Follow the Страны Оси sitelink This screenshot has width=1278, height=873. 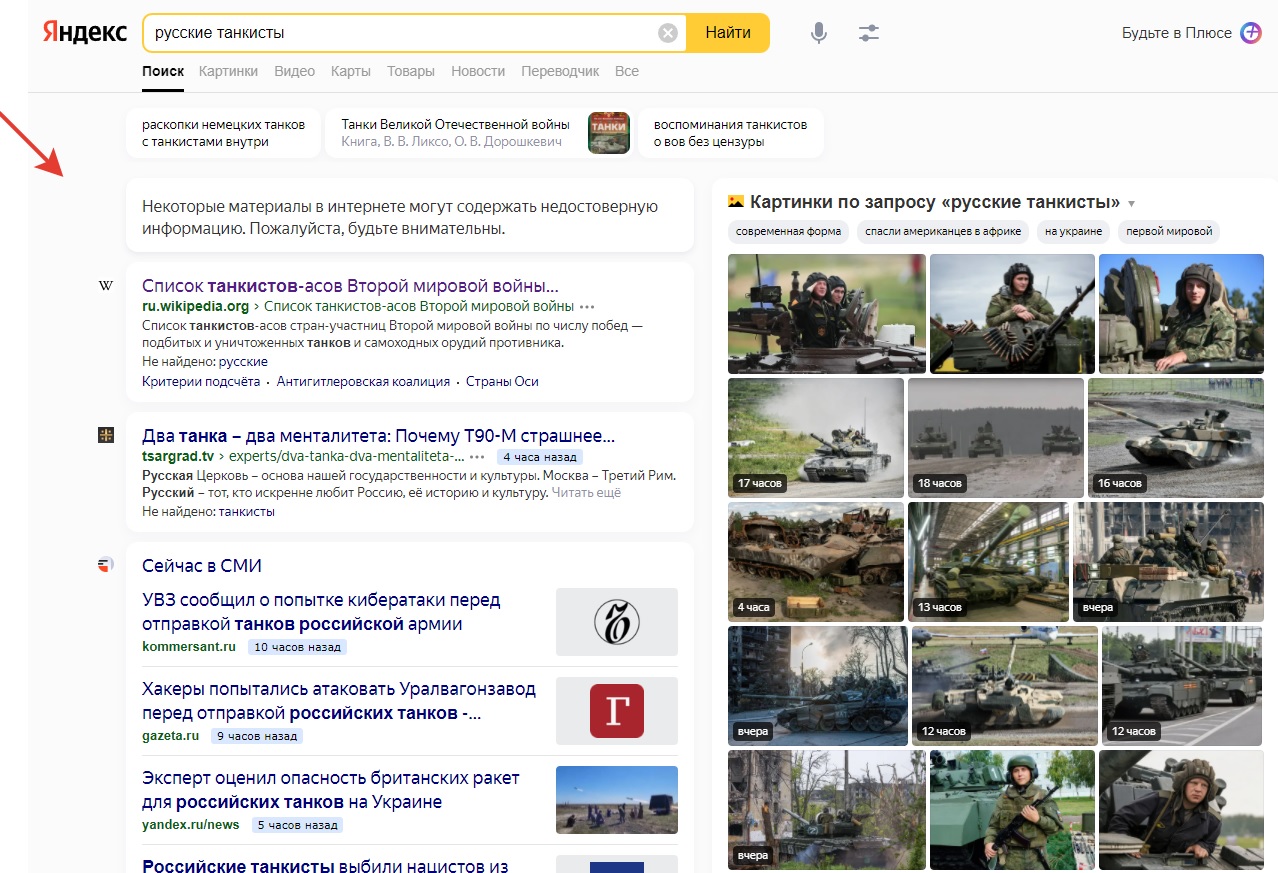[x=502, y=381]
